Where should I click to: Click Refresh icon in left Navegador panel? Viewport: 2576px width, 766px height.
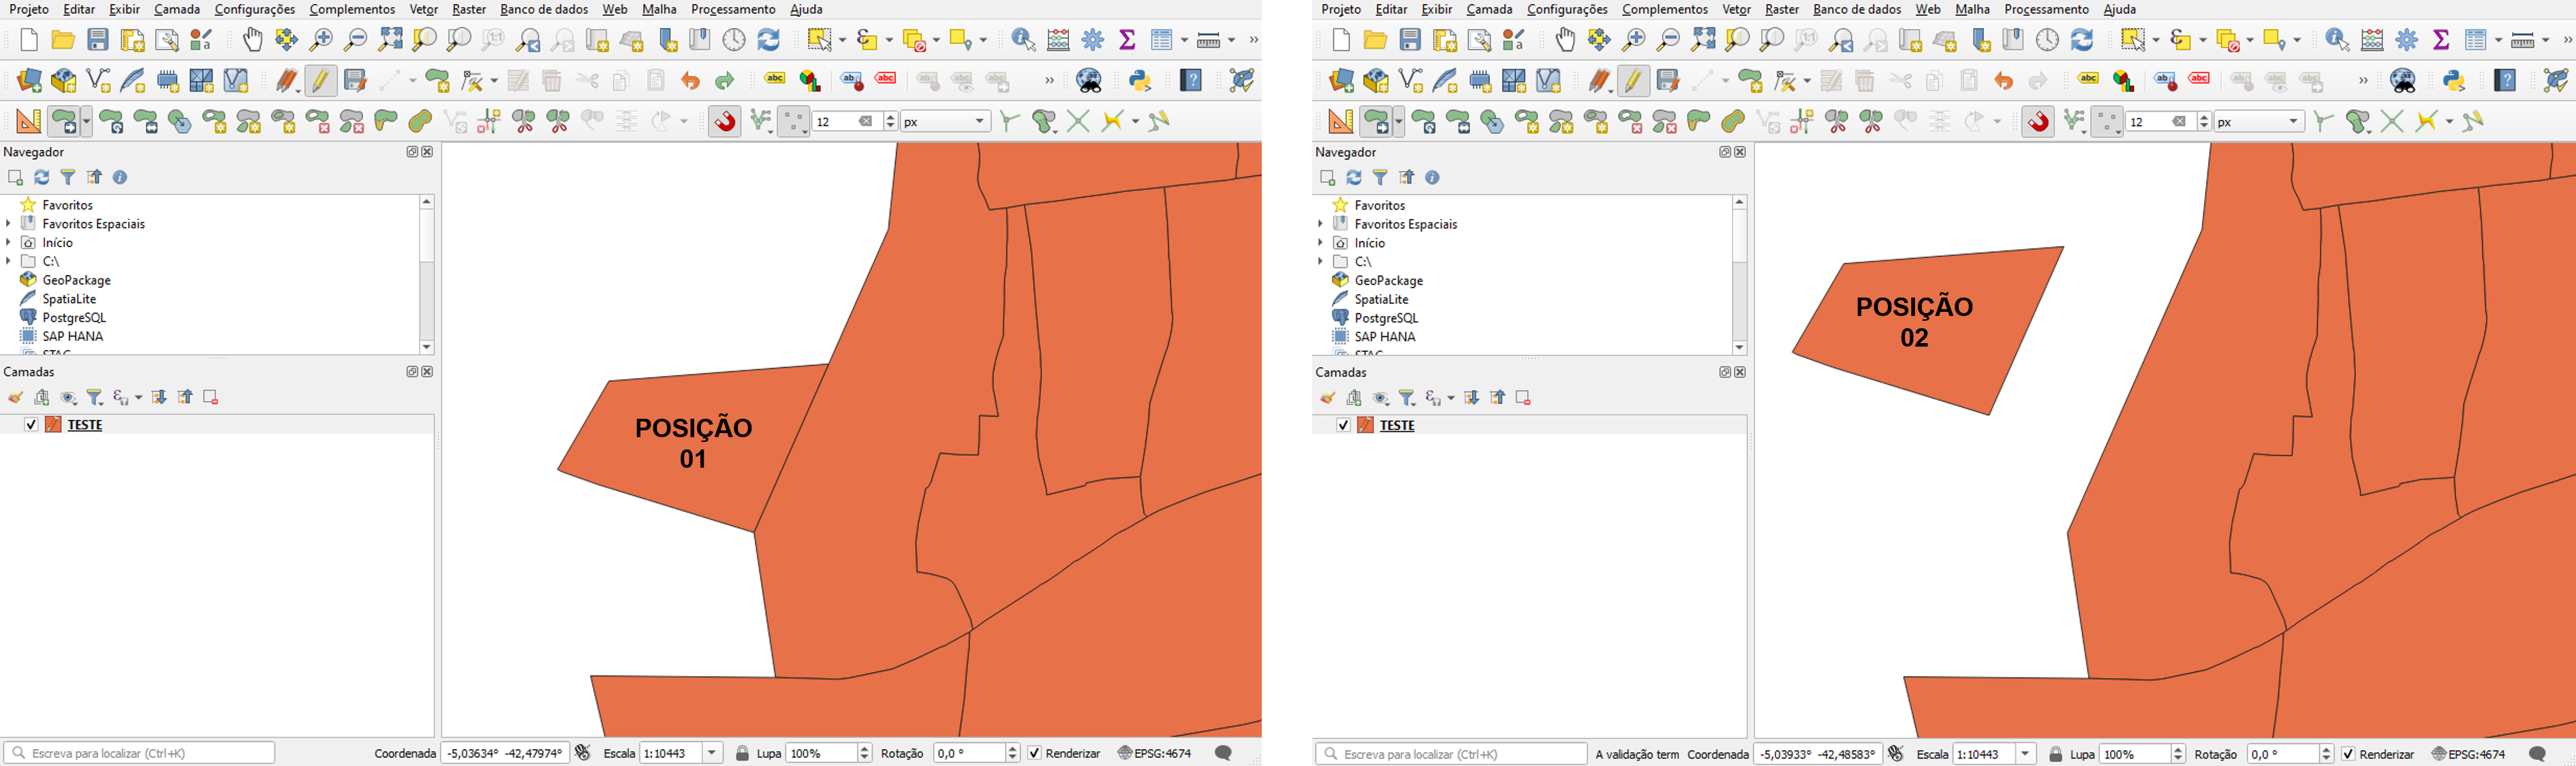(42, 177)
